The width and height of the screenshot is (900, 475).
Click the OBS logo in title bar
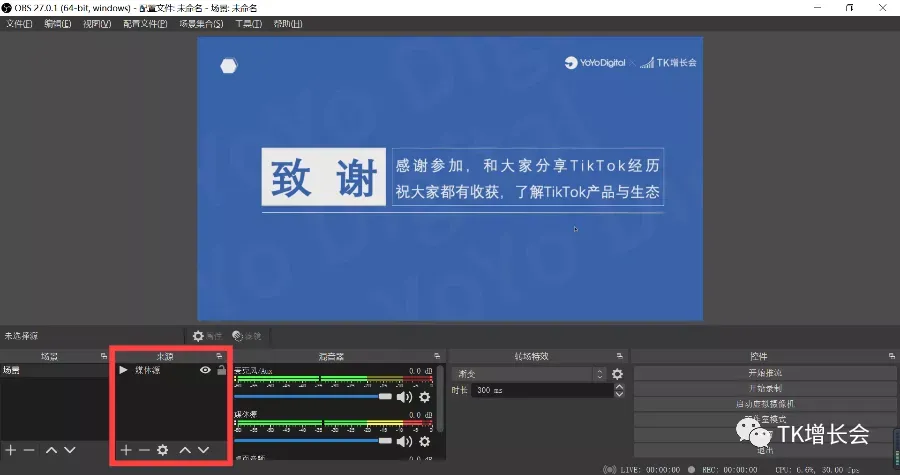click(x=7, y=8)
